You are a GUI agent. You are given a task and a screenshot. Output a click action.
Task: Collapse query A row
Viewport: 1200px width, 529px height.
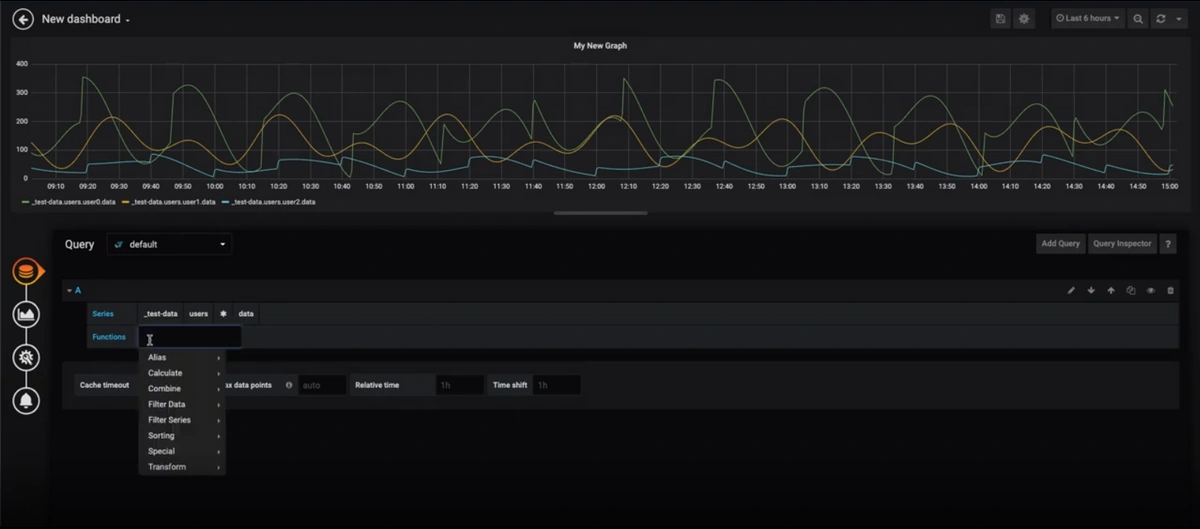coord(73,291)
